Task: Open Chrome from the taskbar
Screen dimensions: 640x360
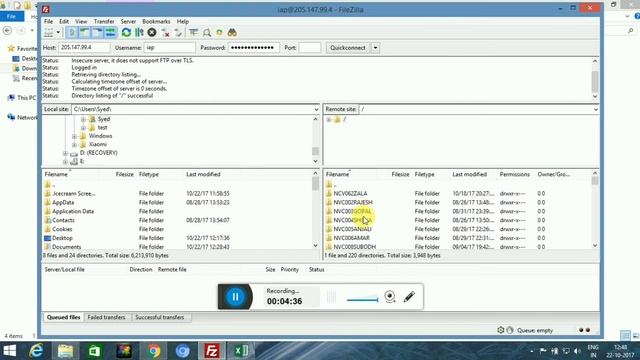Action: point(154,351)
